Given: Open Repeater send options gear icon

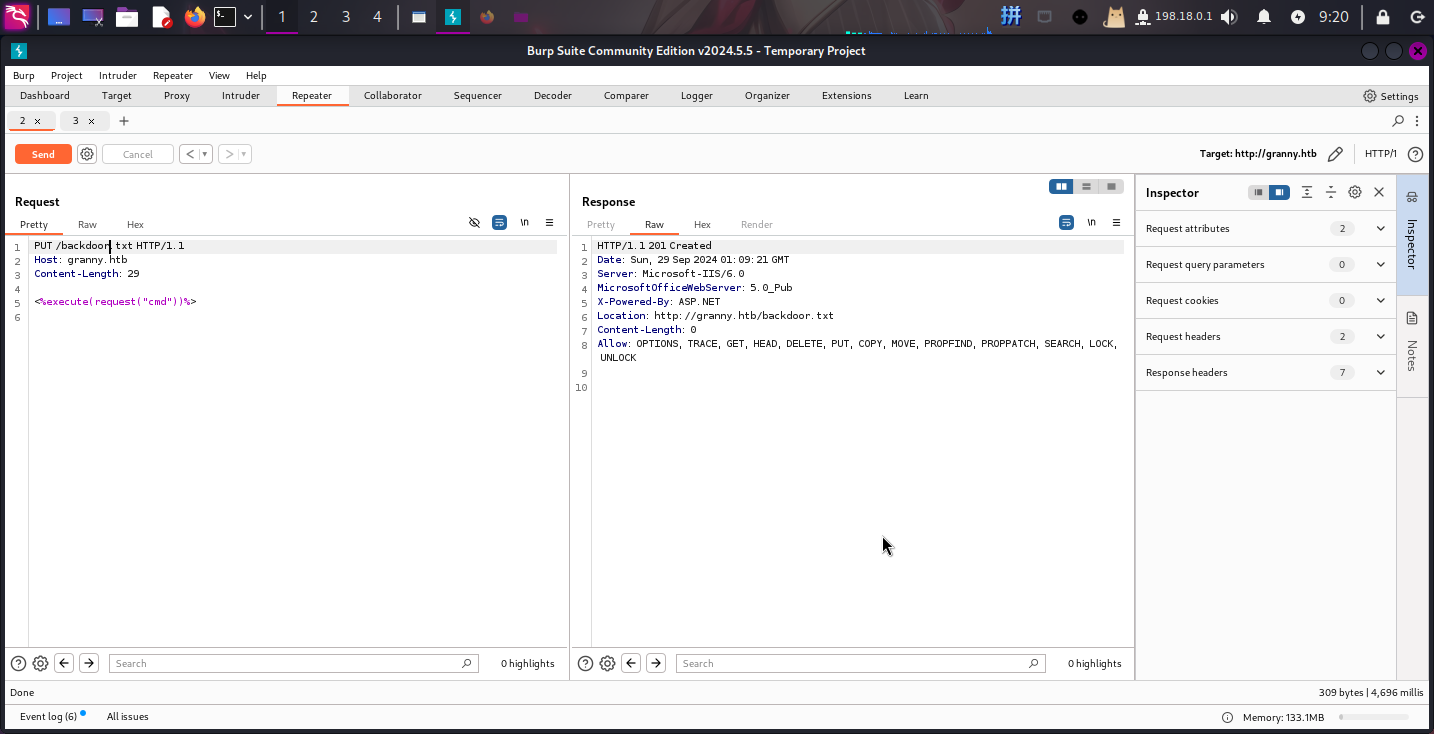Looking at the screenshot, I should tap(87, 154).
